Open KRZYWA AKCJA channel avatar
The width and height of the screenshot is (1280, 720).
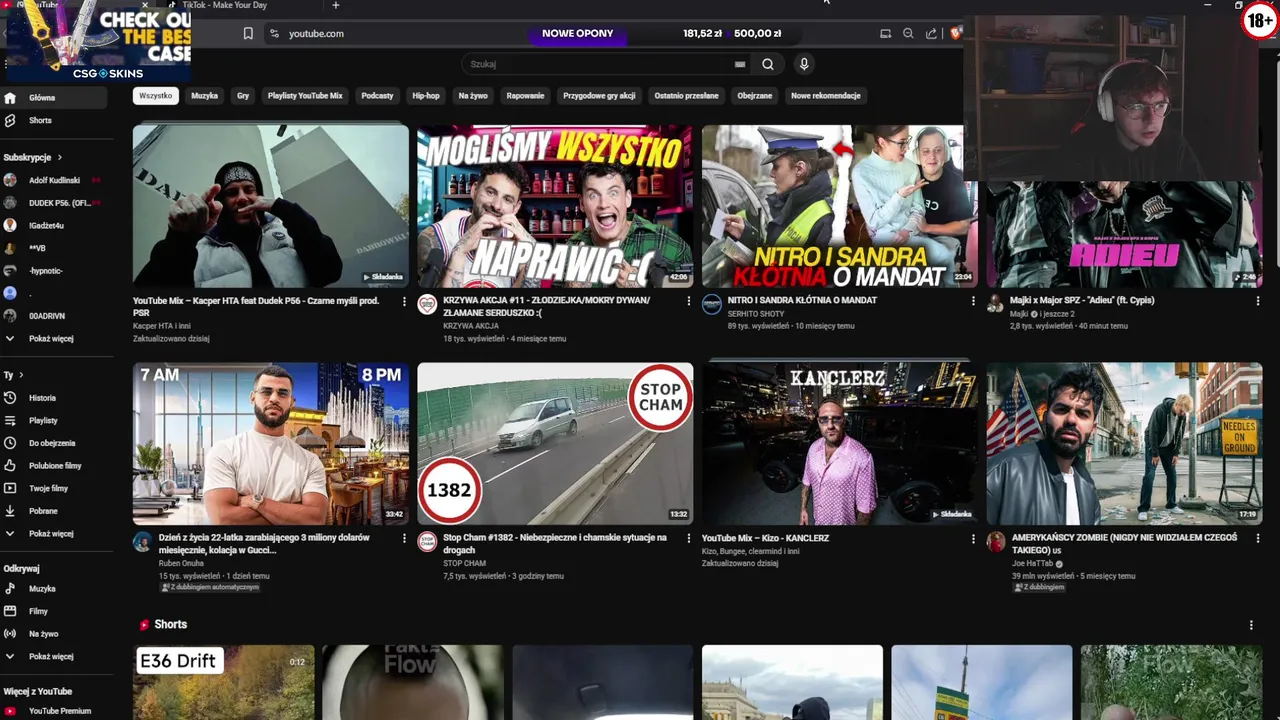click(427, 305)
